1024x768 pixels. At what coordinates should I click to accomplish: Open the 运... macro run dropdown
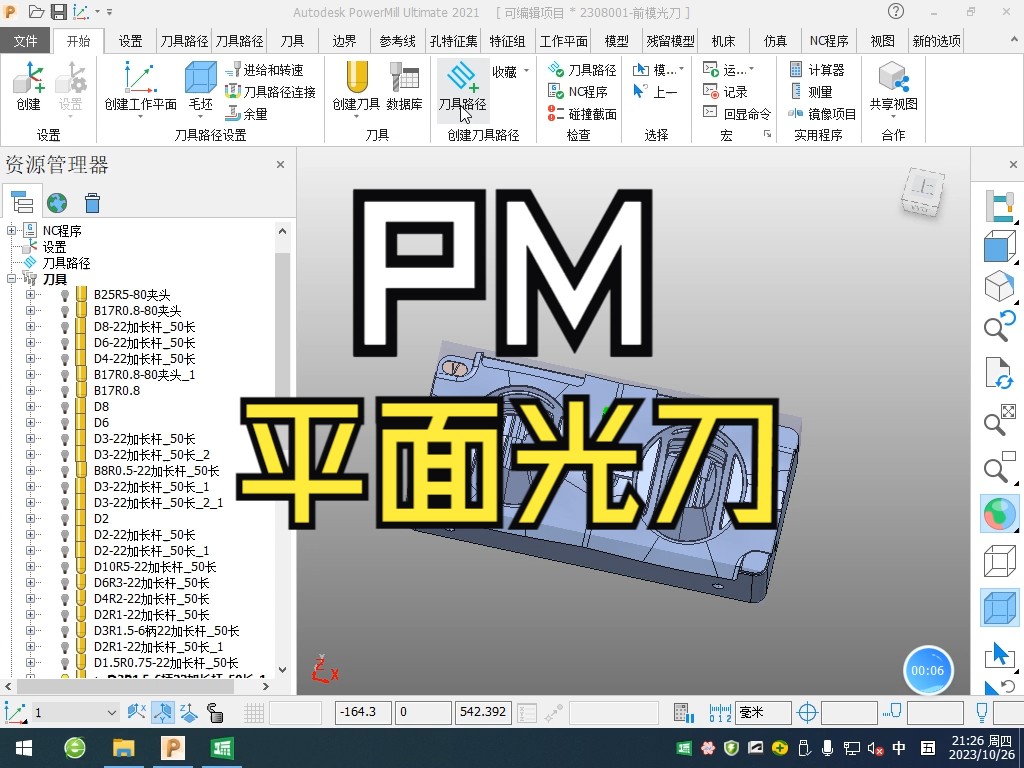pyautogui.click(x=729, y=70)
